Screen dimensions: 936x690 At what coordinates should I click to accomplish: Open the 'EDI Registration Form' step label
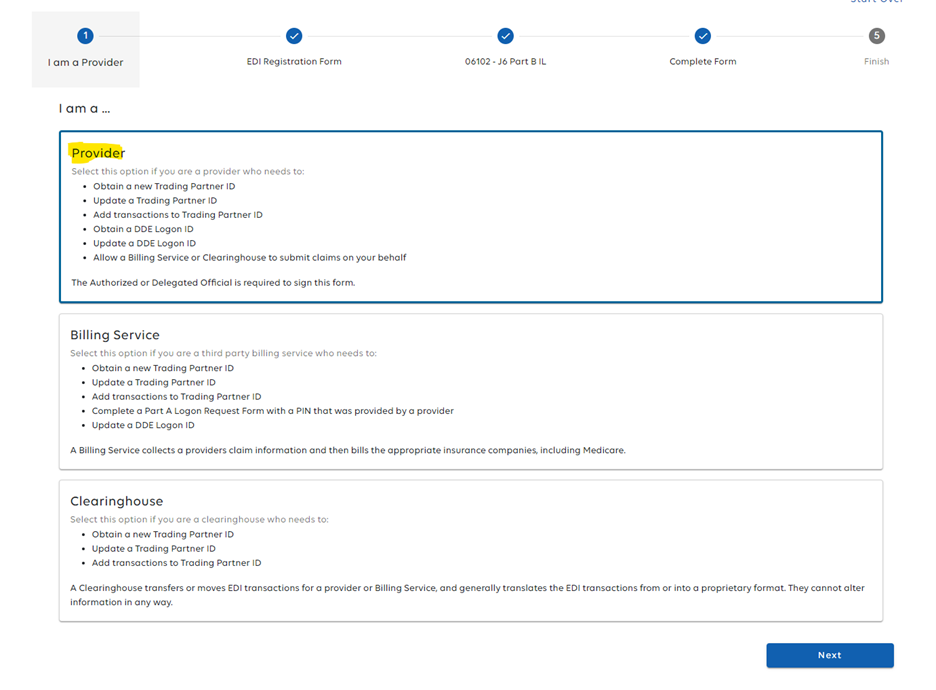294,62
